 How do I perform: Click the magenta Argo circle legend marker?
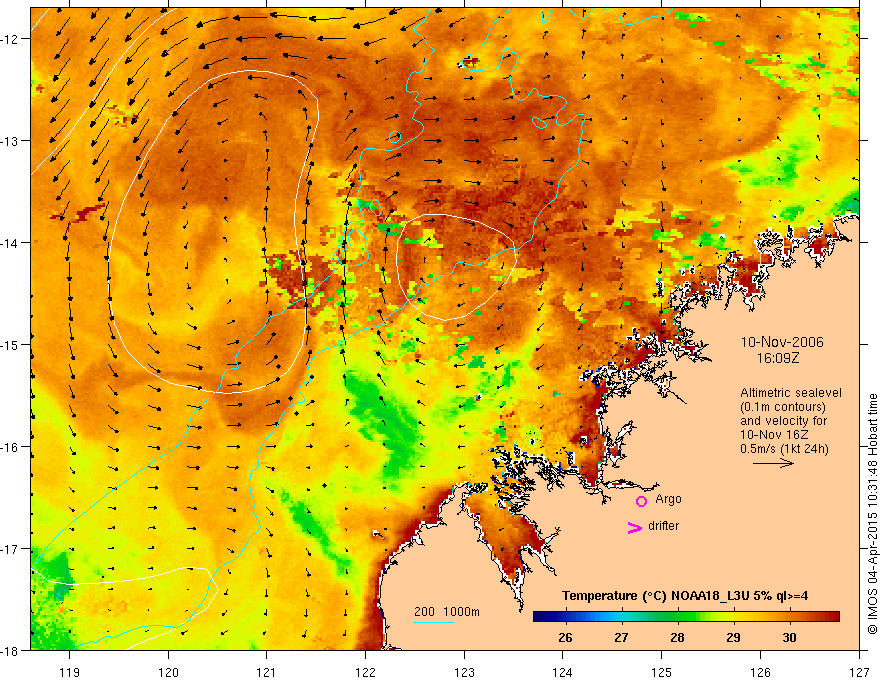pyautogui.click(x=641, y=501)
